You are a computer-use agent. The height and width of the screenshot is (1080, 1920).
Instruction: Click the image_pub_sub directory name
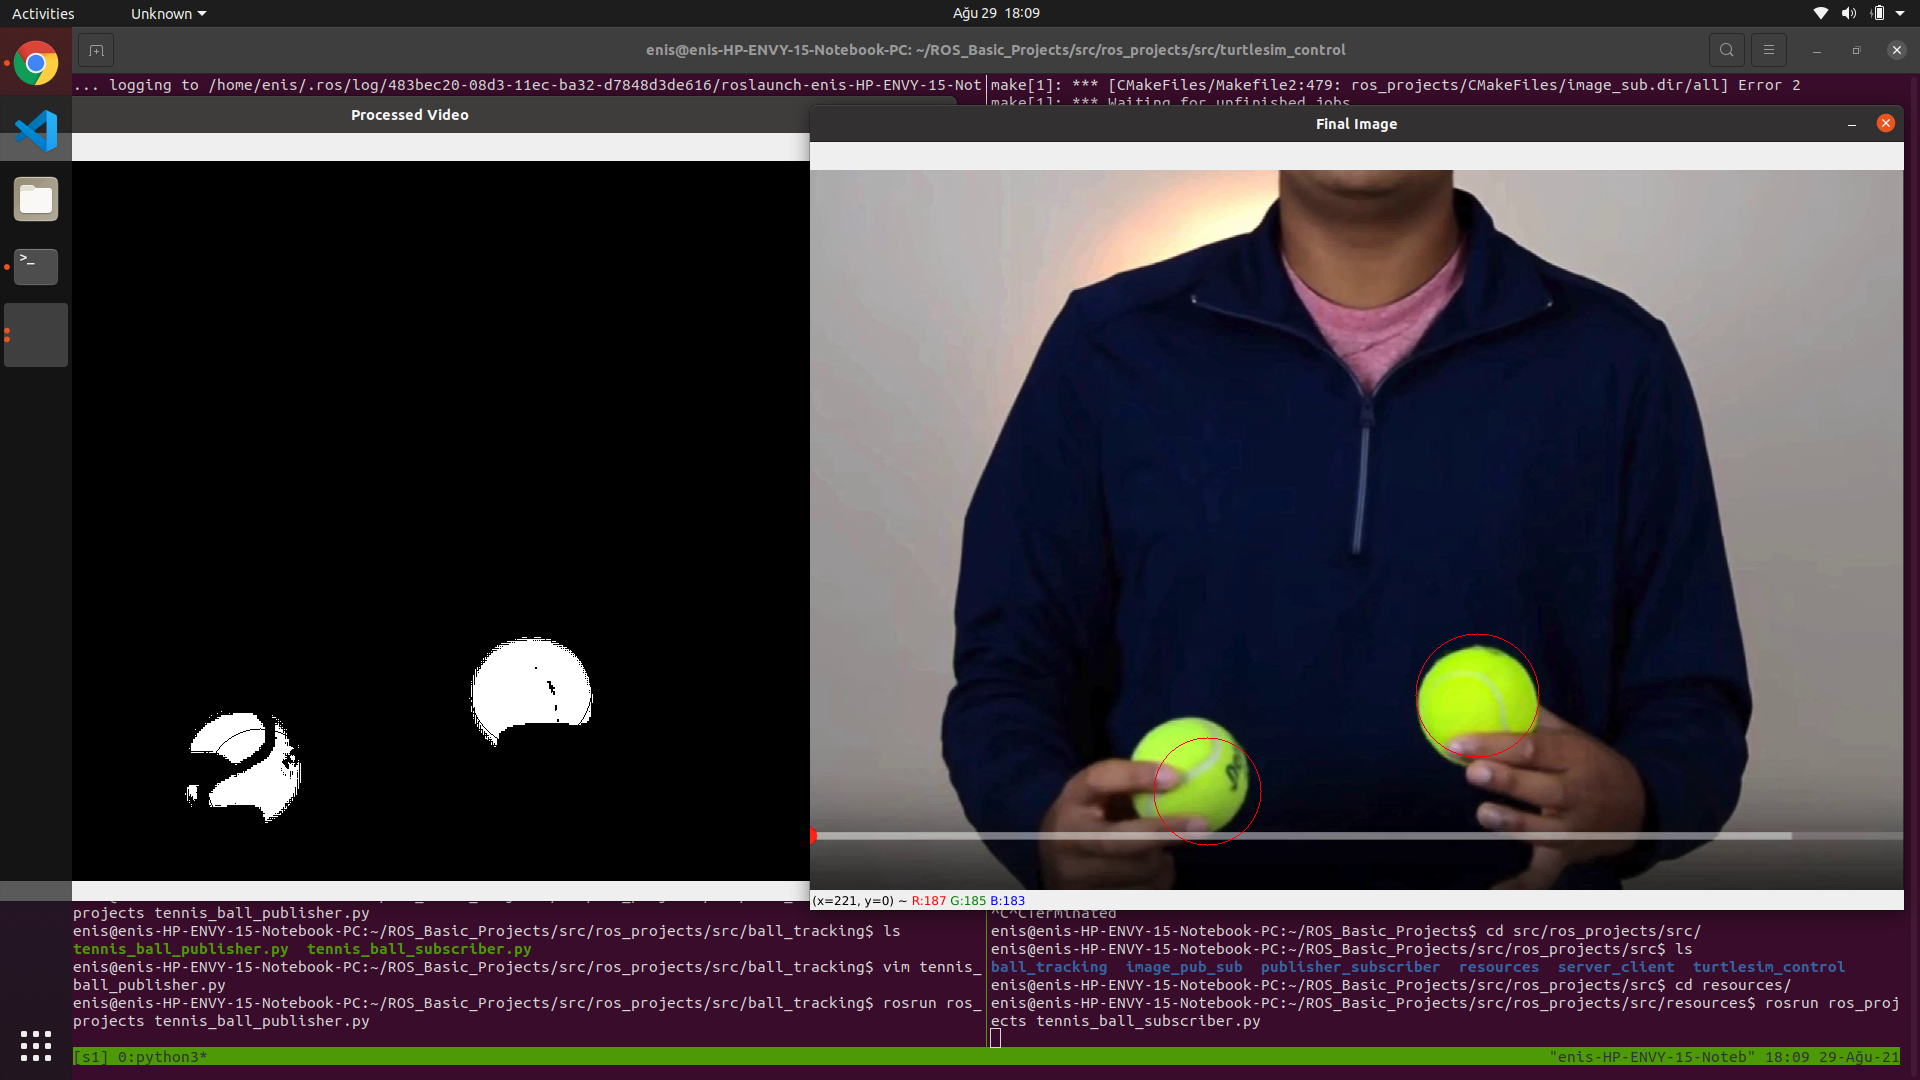coord(1184,967)
